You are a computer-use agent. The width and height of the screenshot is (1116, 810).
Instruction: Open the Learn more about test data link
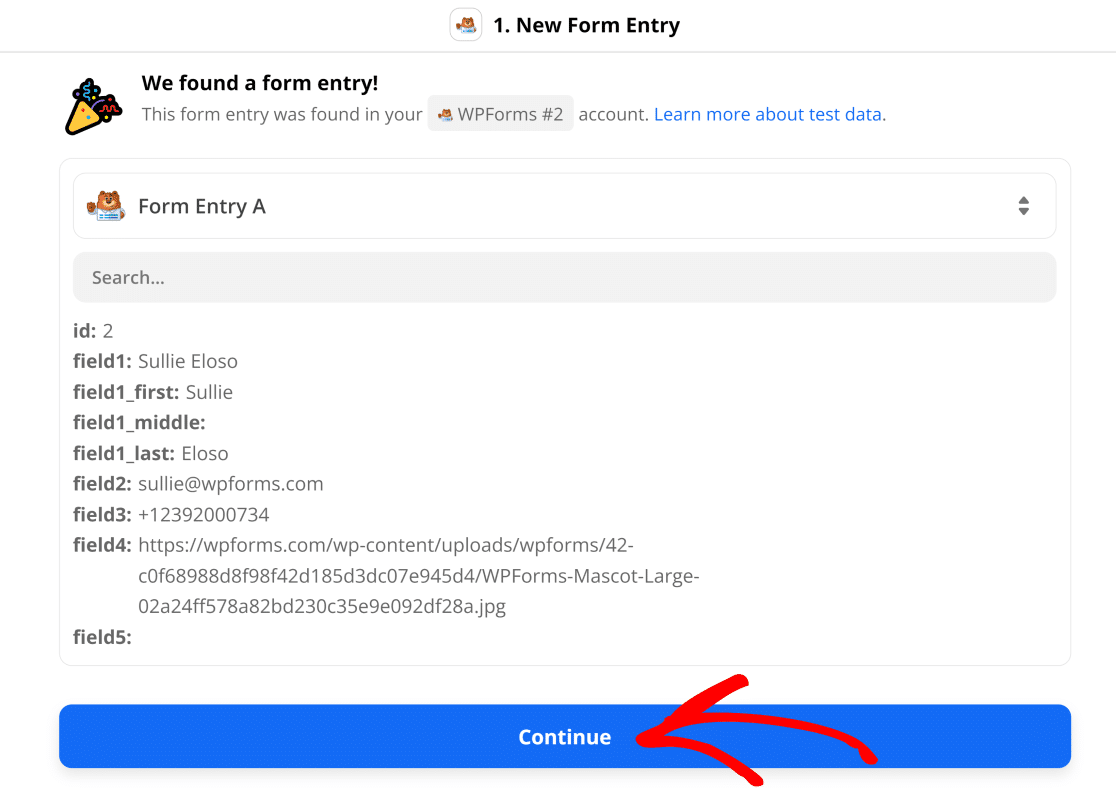769,114
